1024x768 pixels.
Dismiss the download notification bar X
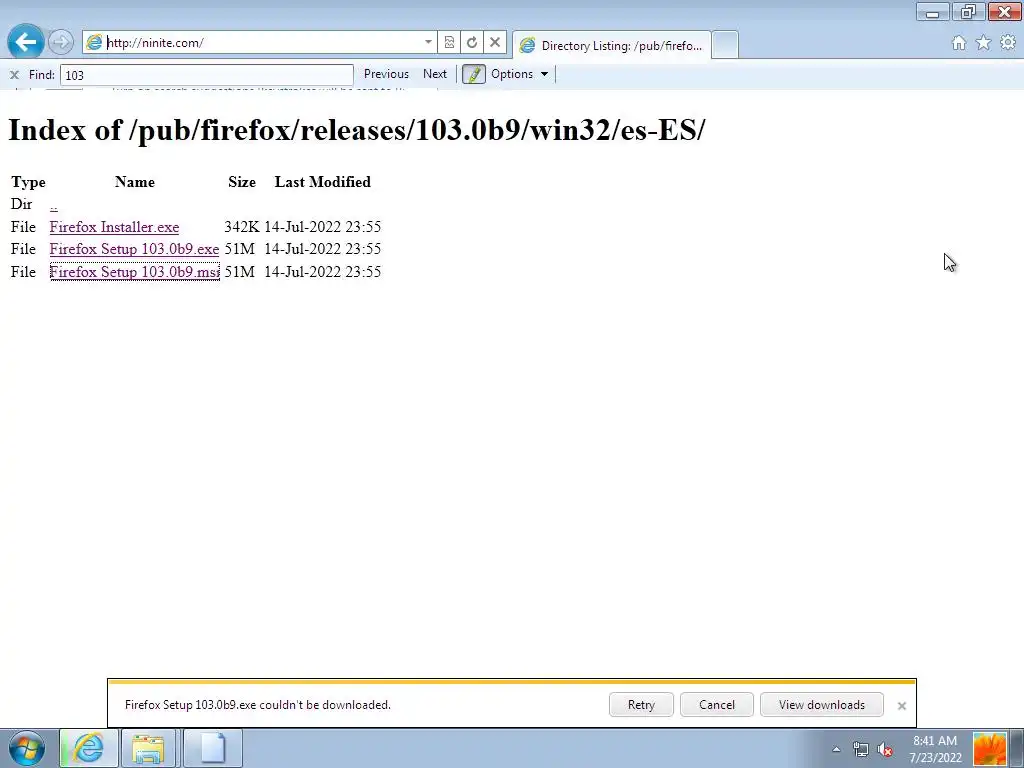(x=902, y=705)
